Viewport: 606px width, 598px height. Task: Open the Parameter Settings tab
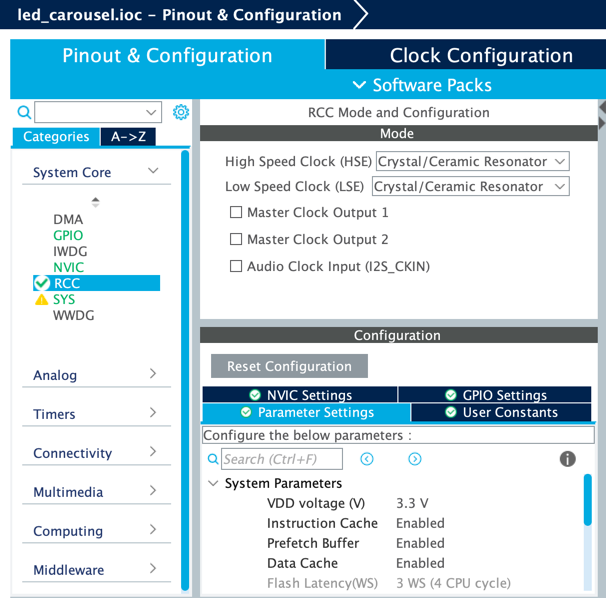306,412
